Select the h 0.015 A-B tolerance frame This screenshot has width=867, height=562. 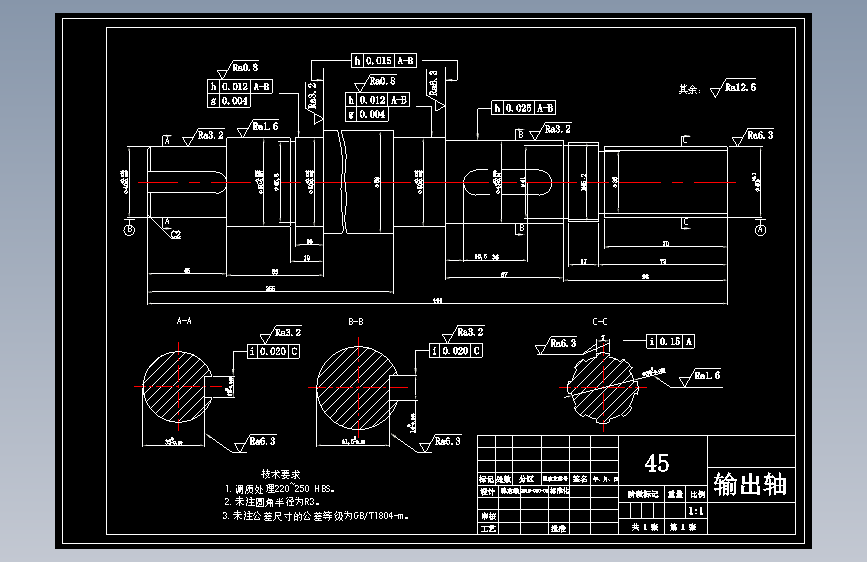coord(384,60)
